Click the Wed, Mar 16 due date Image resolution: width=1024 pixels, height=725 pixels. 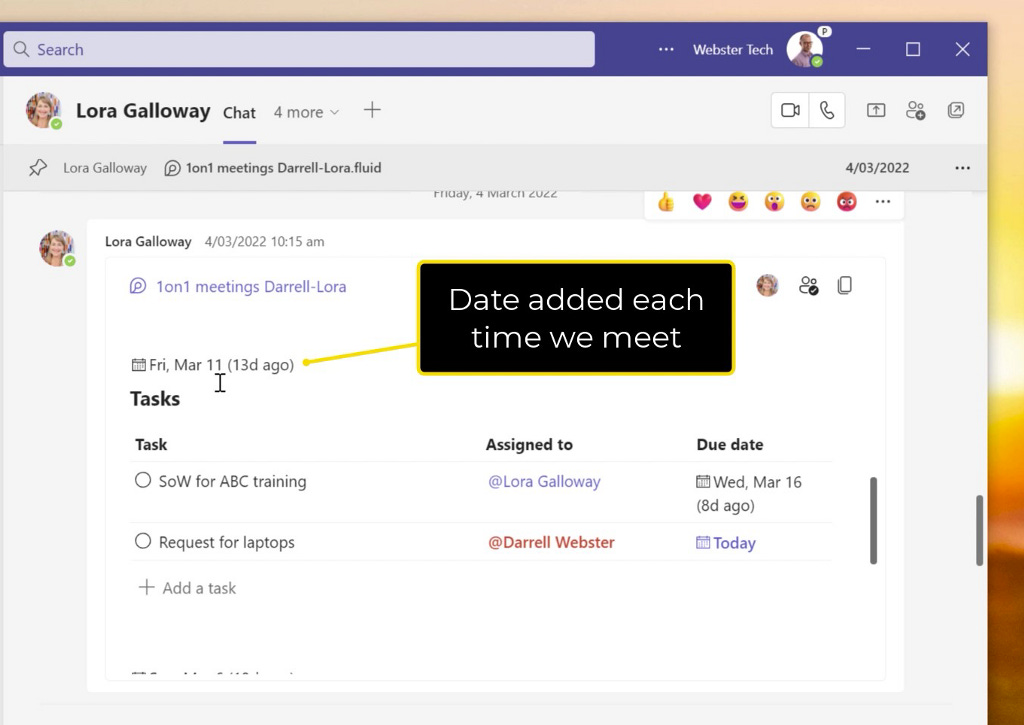(748, 494)
